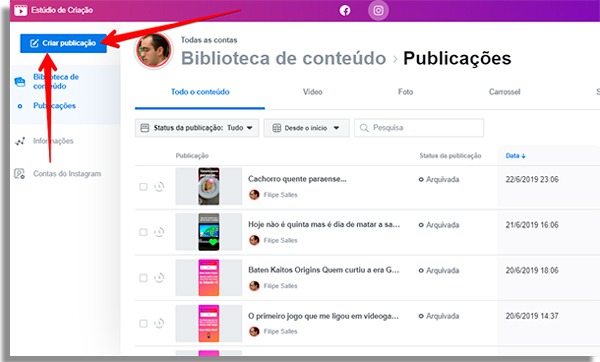Open the Baten Kaitos Origins post thumbnail
The image size is (600, 362).
point(209,278)
